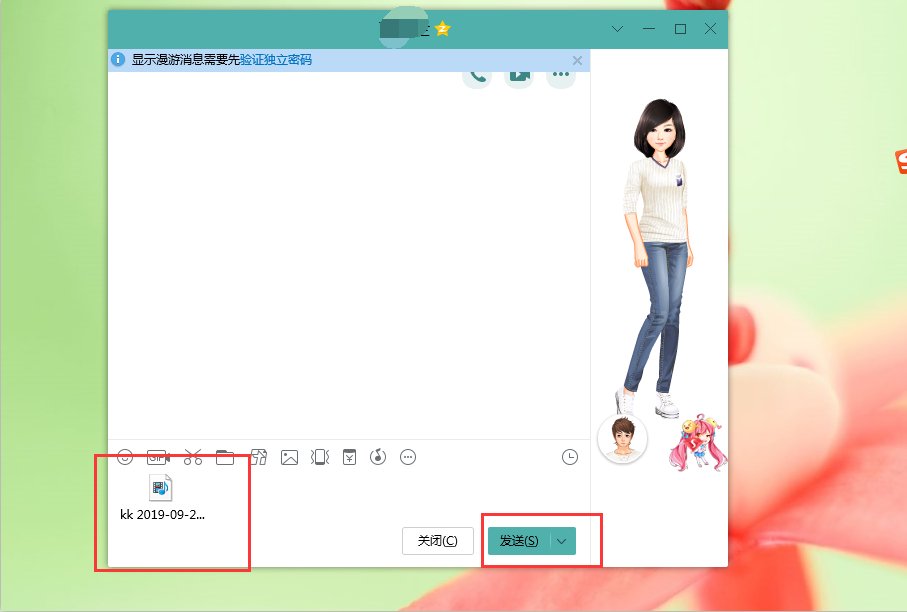Screen dimensions: 907x612
Task: Dismiss the roaming message notice bar
Action: [x=577, y=60]
